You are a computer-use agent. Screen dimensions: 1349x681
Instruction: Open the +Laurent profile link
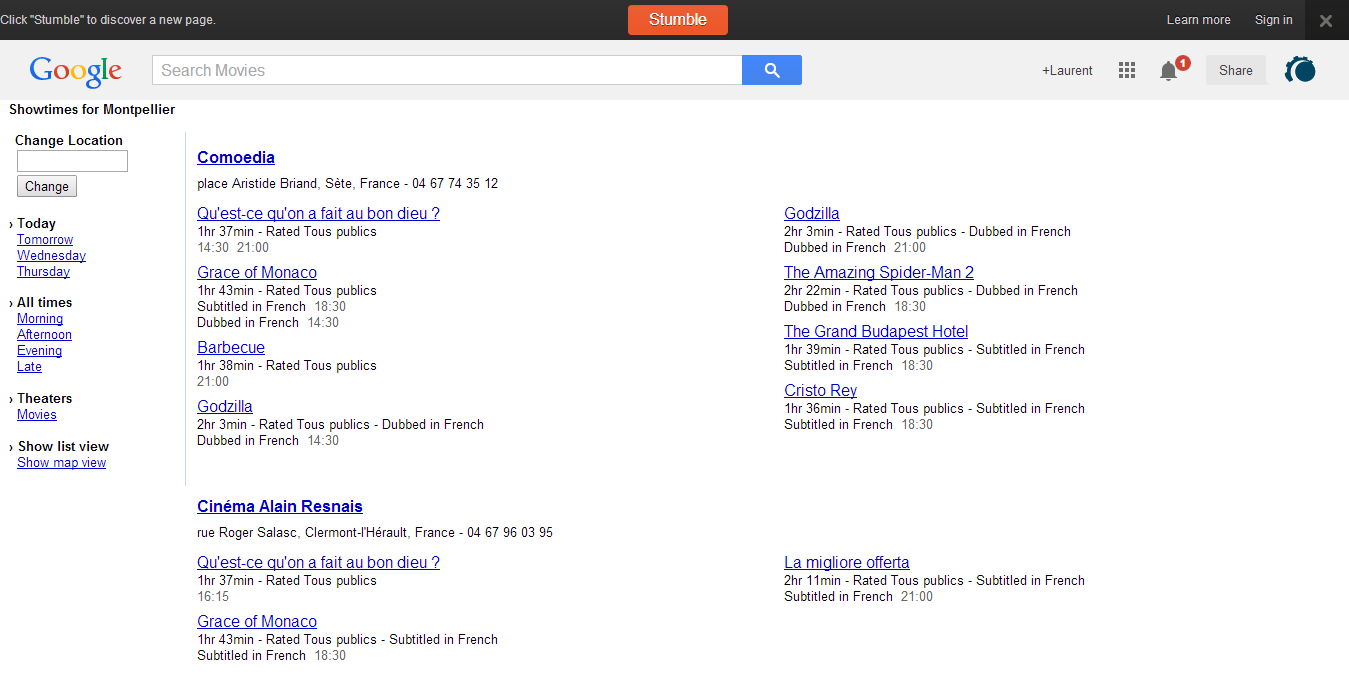(1067, 71)
